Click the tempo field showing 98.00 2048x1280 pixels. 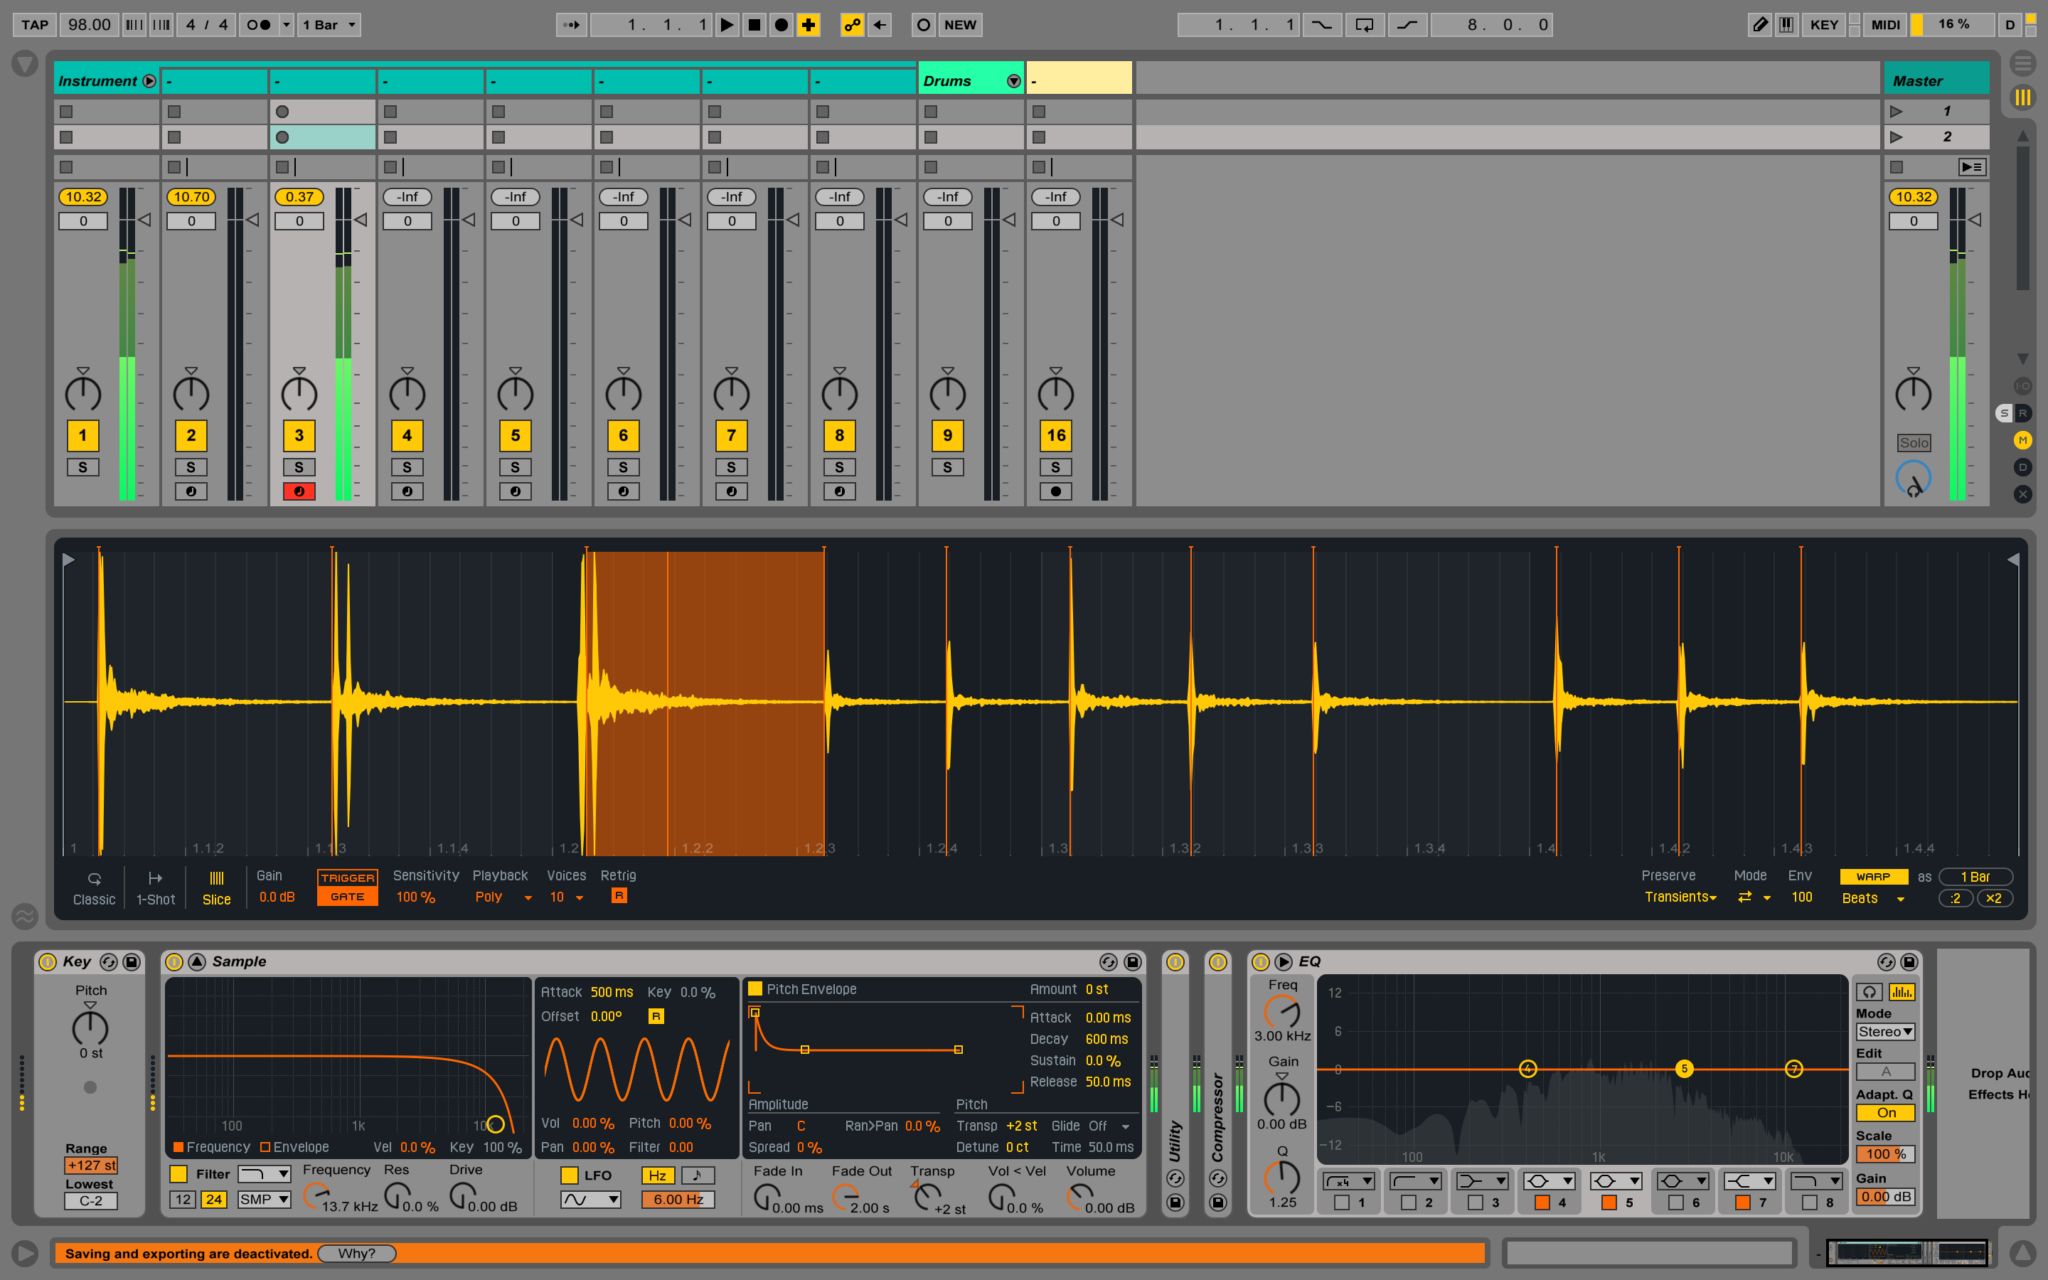[x=89, y=24]
